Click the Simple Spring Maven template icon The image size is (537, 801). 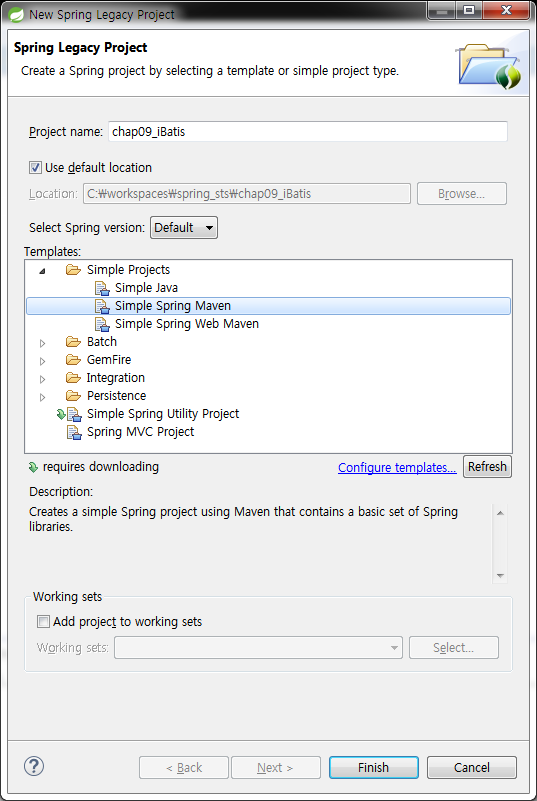click(102, 306)
